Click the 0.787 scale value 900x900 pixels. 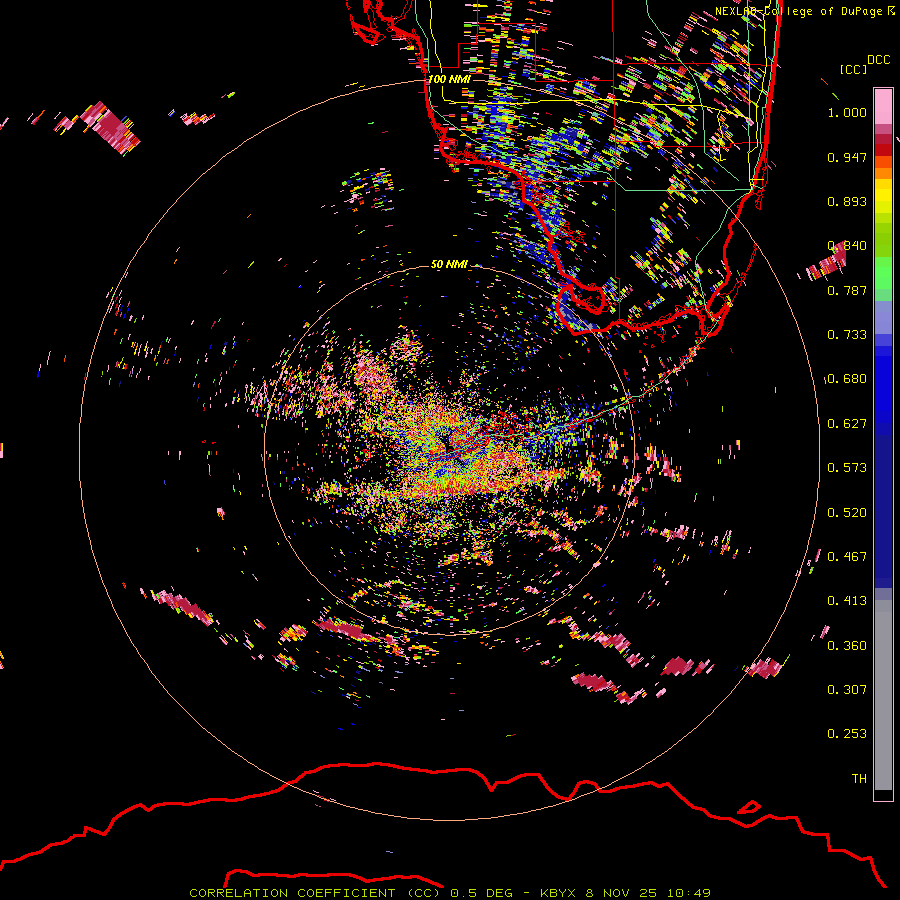tap(847, 290)
